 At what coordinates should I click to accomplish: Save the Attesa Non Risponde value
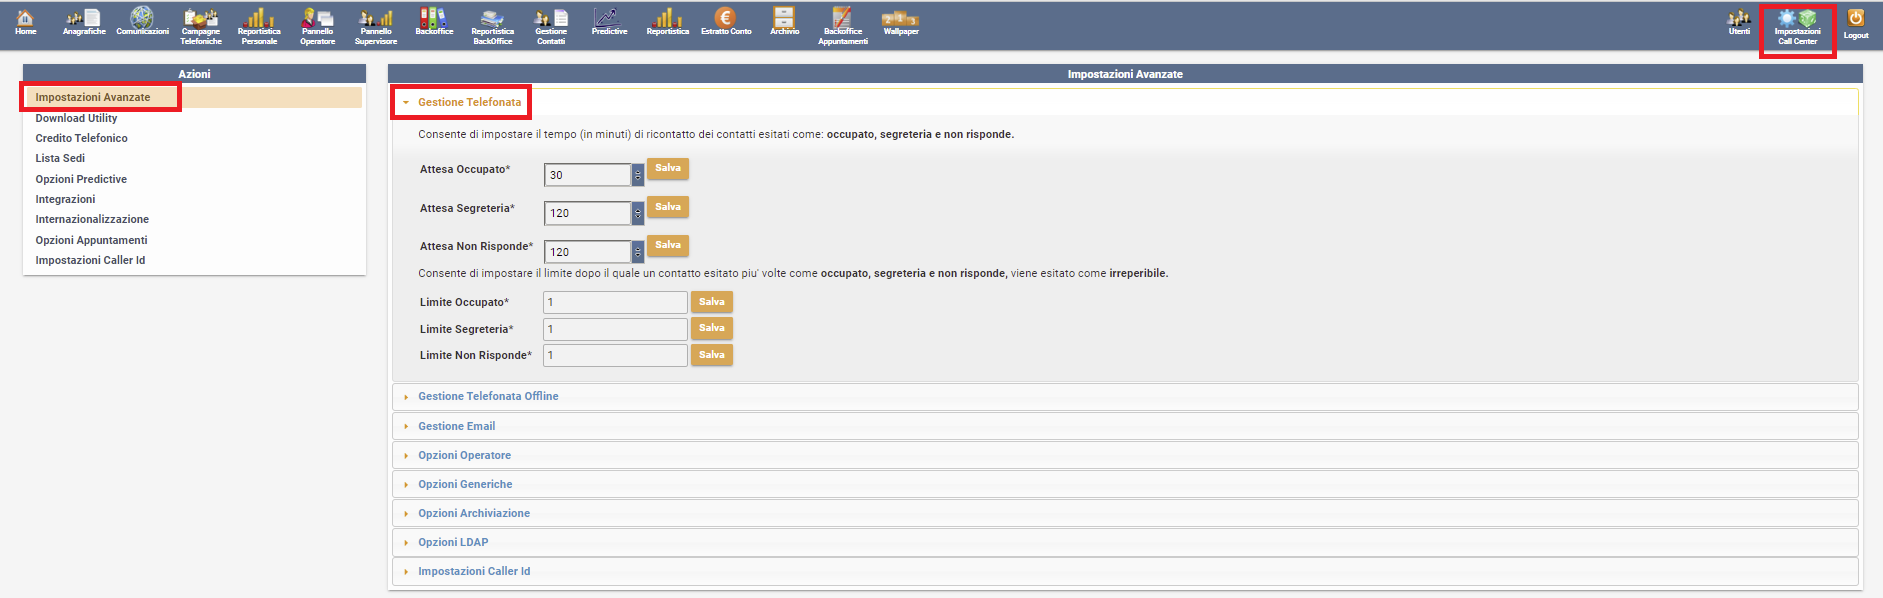(x=668, y=246)
